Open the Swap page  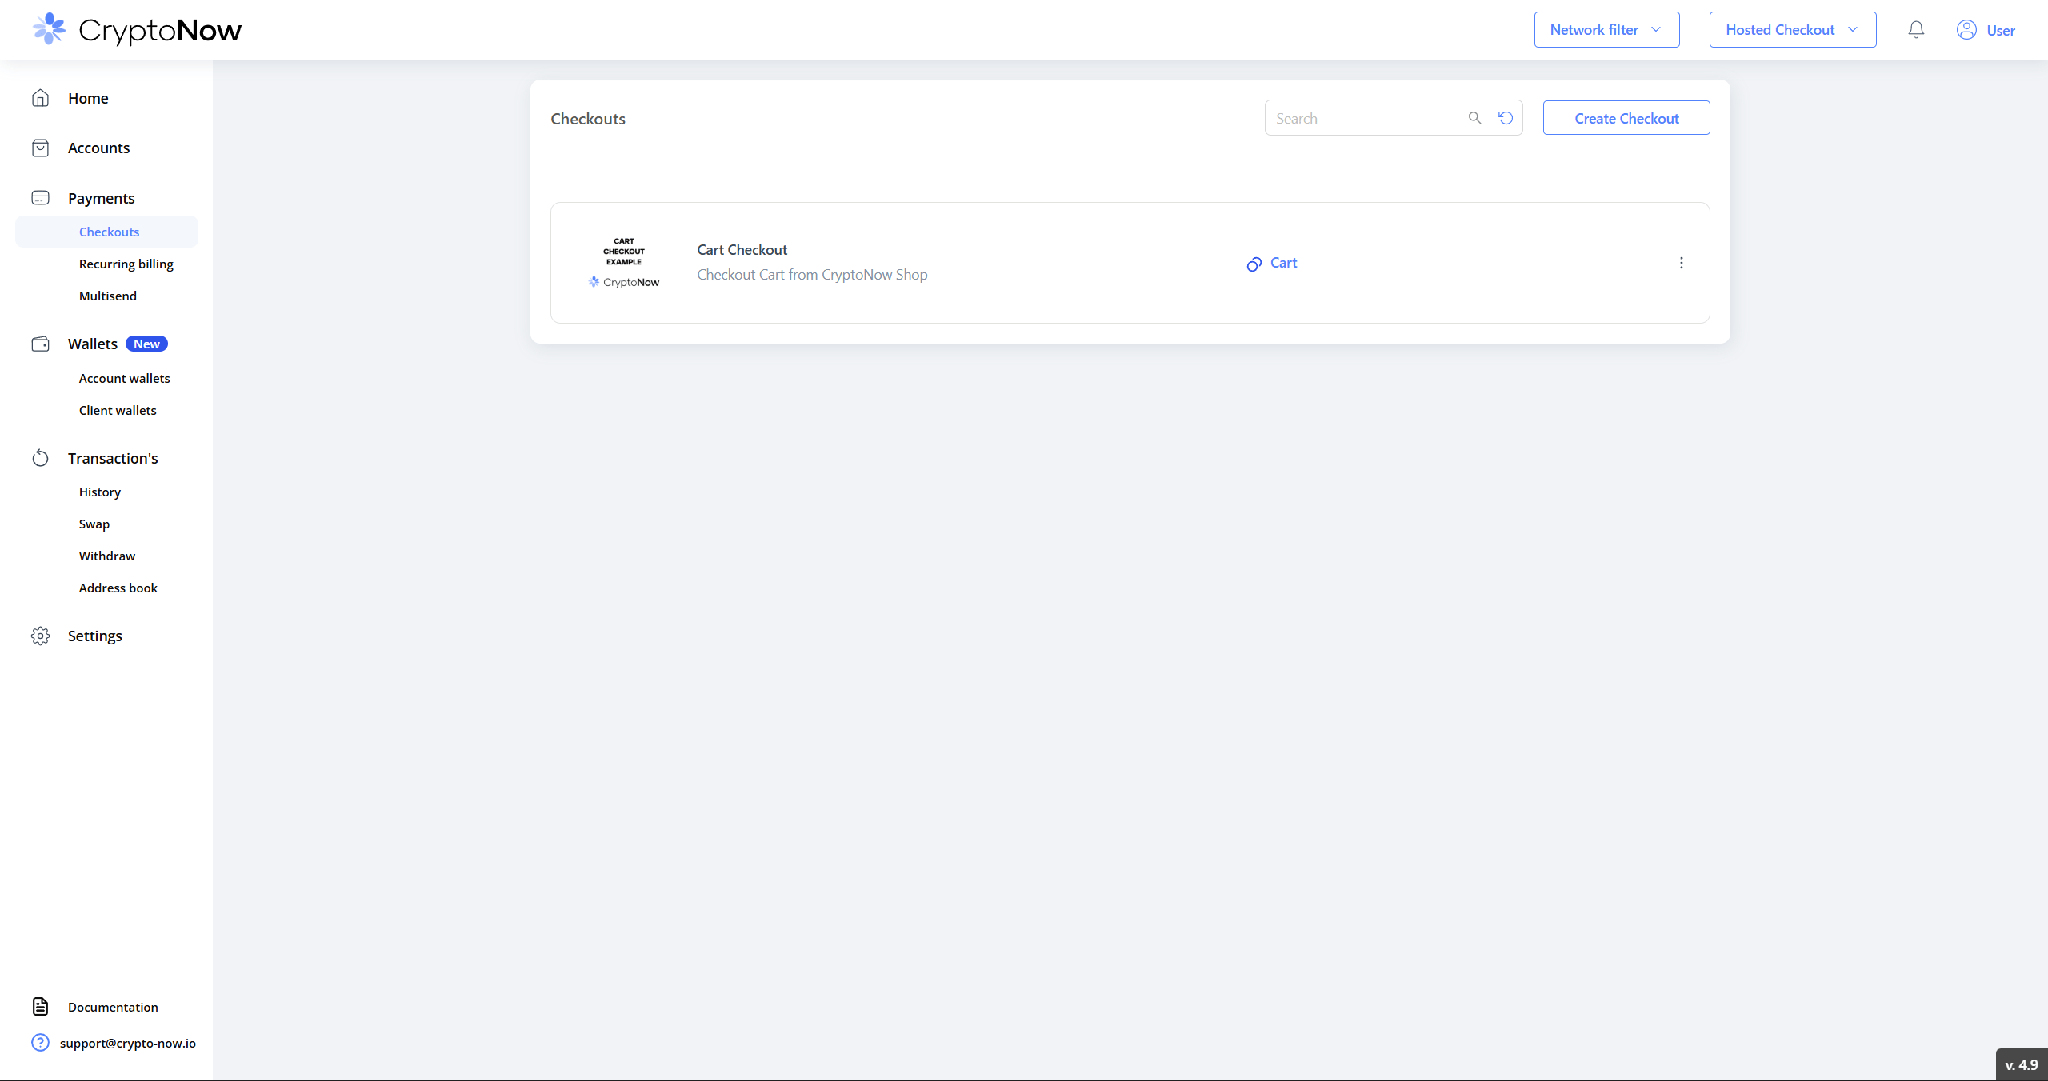click(x=94, y=524)
